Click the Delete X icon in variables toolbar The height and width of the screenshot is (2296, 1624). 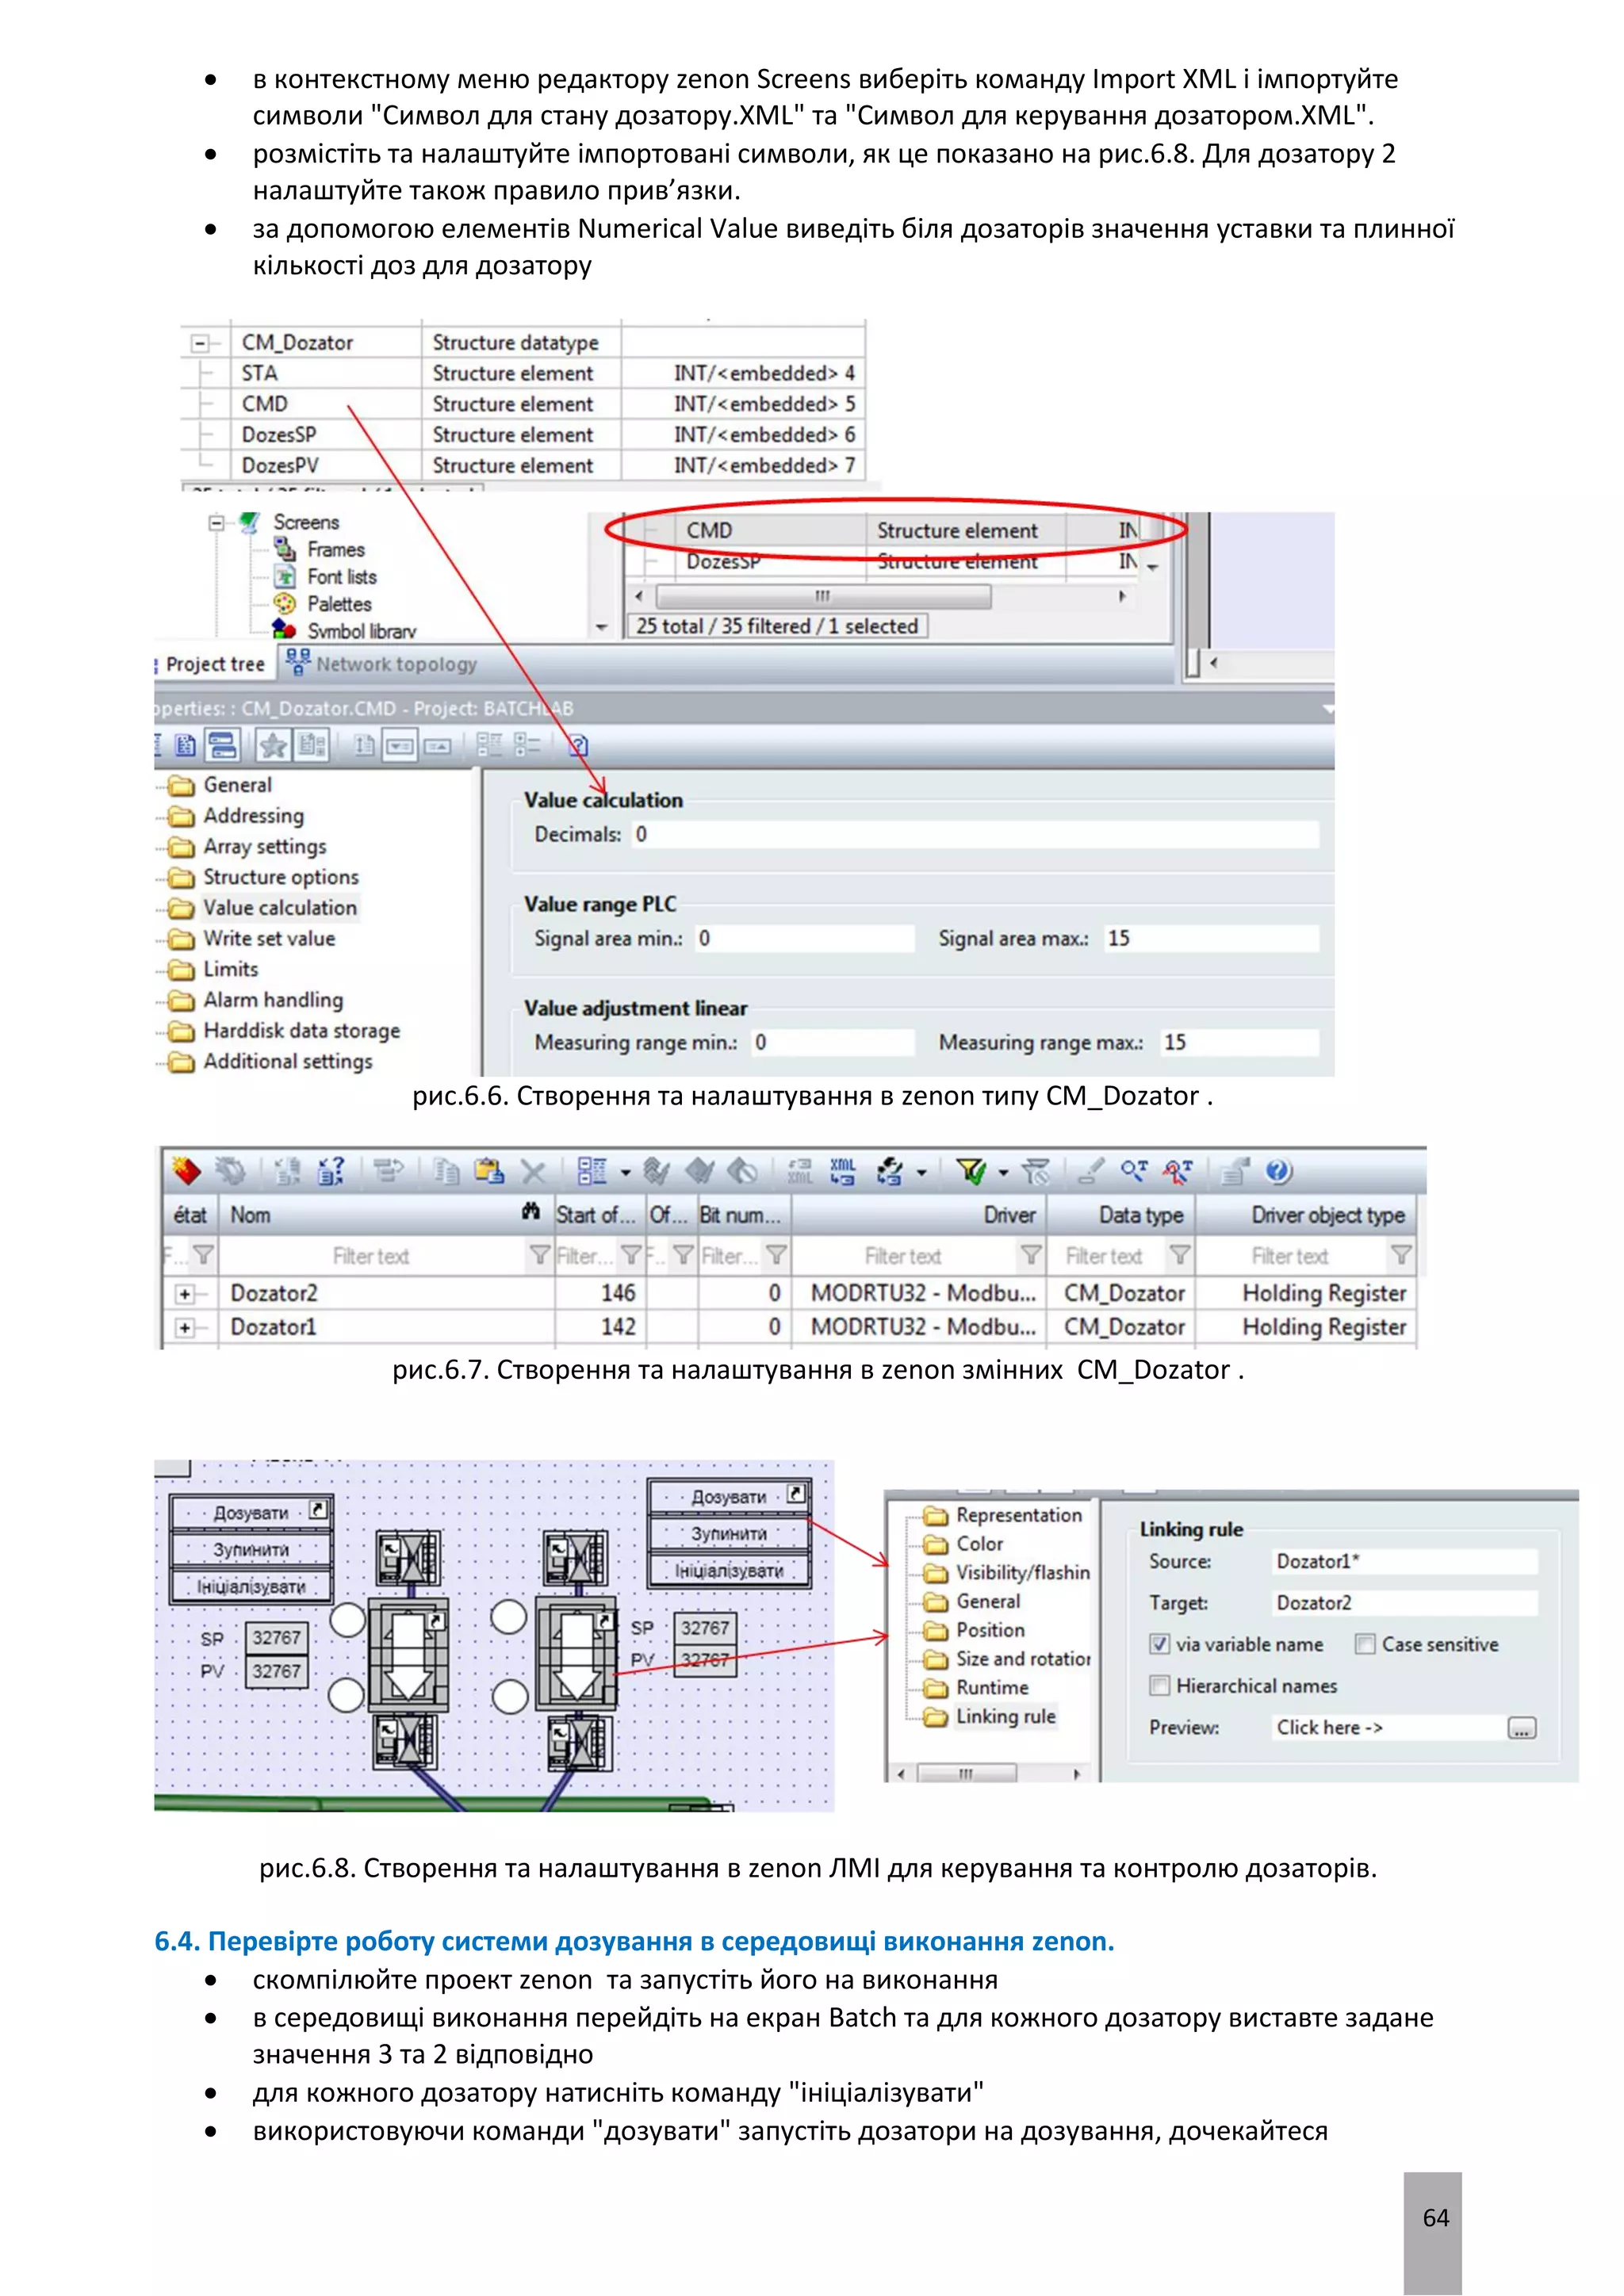coord(534,1171)
